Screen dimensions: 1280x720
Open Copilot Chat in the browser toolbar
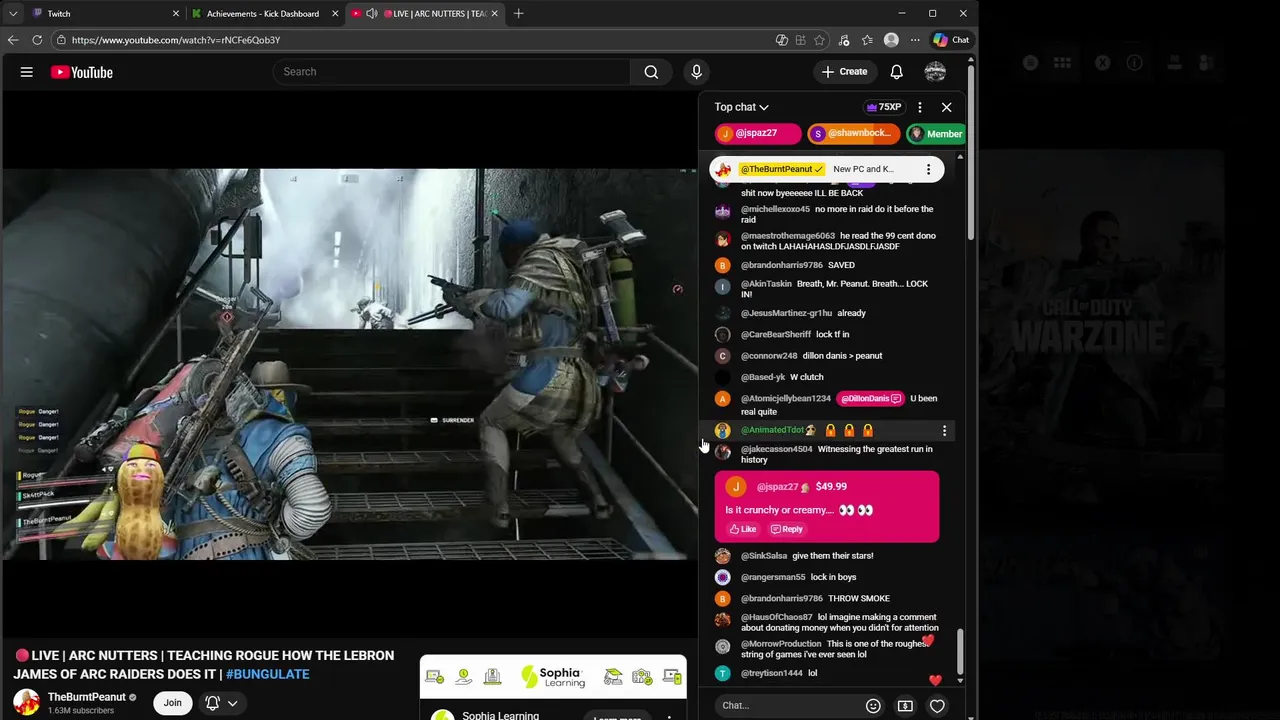point(951,40)
